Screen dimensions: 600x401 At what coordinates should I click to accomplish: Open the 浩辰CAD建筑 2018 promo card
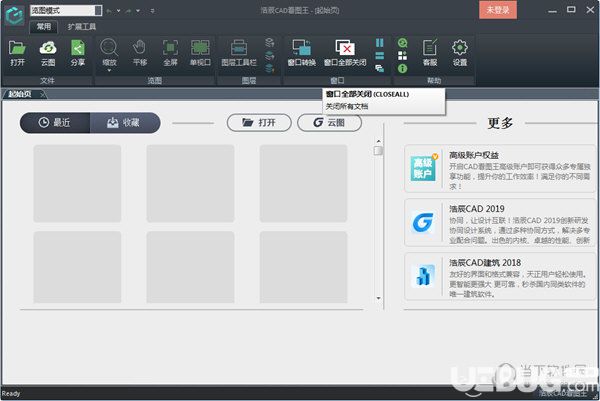(x=500, y=276)
